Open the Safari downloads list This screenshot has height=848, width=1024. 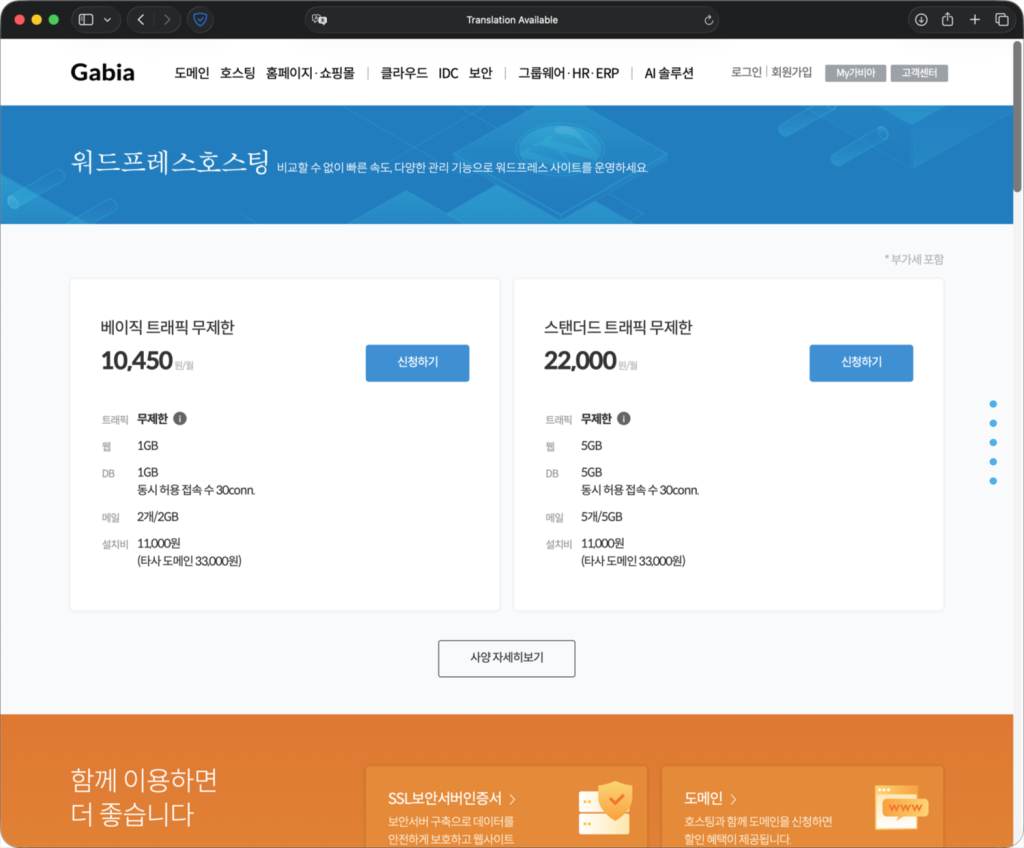coord(921,20)
